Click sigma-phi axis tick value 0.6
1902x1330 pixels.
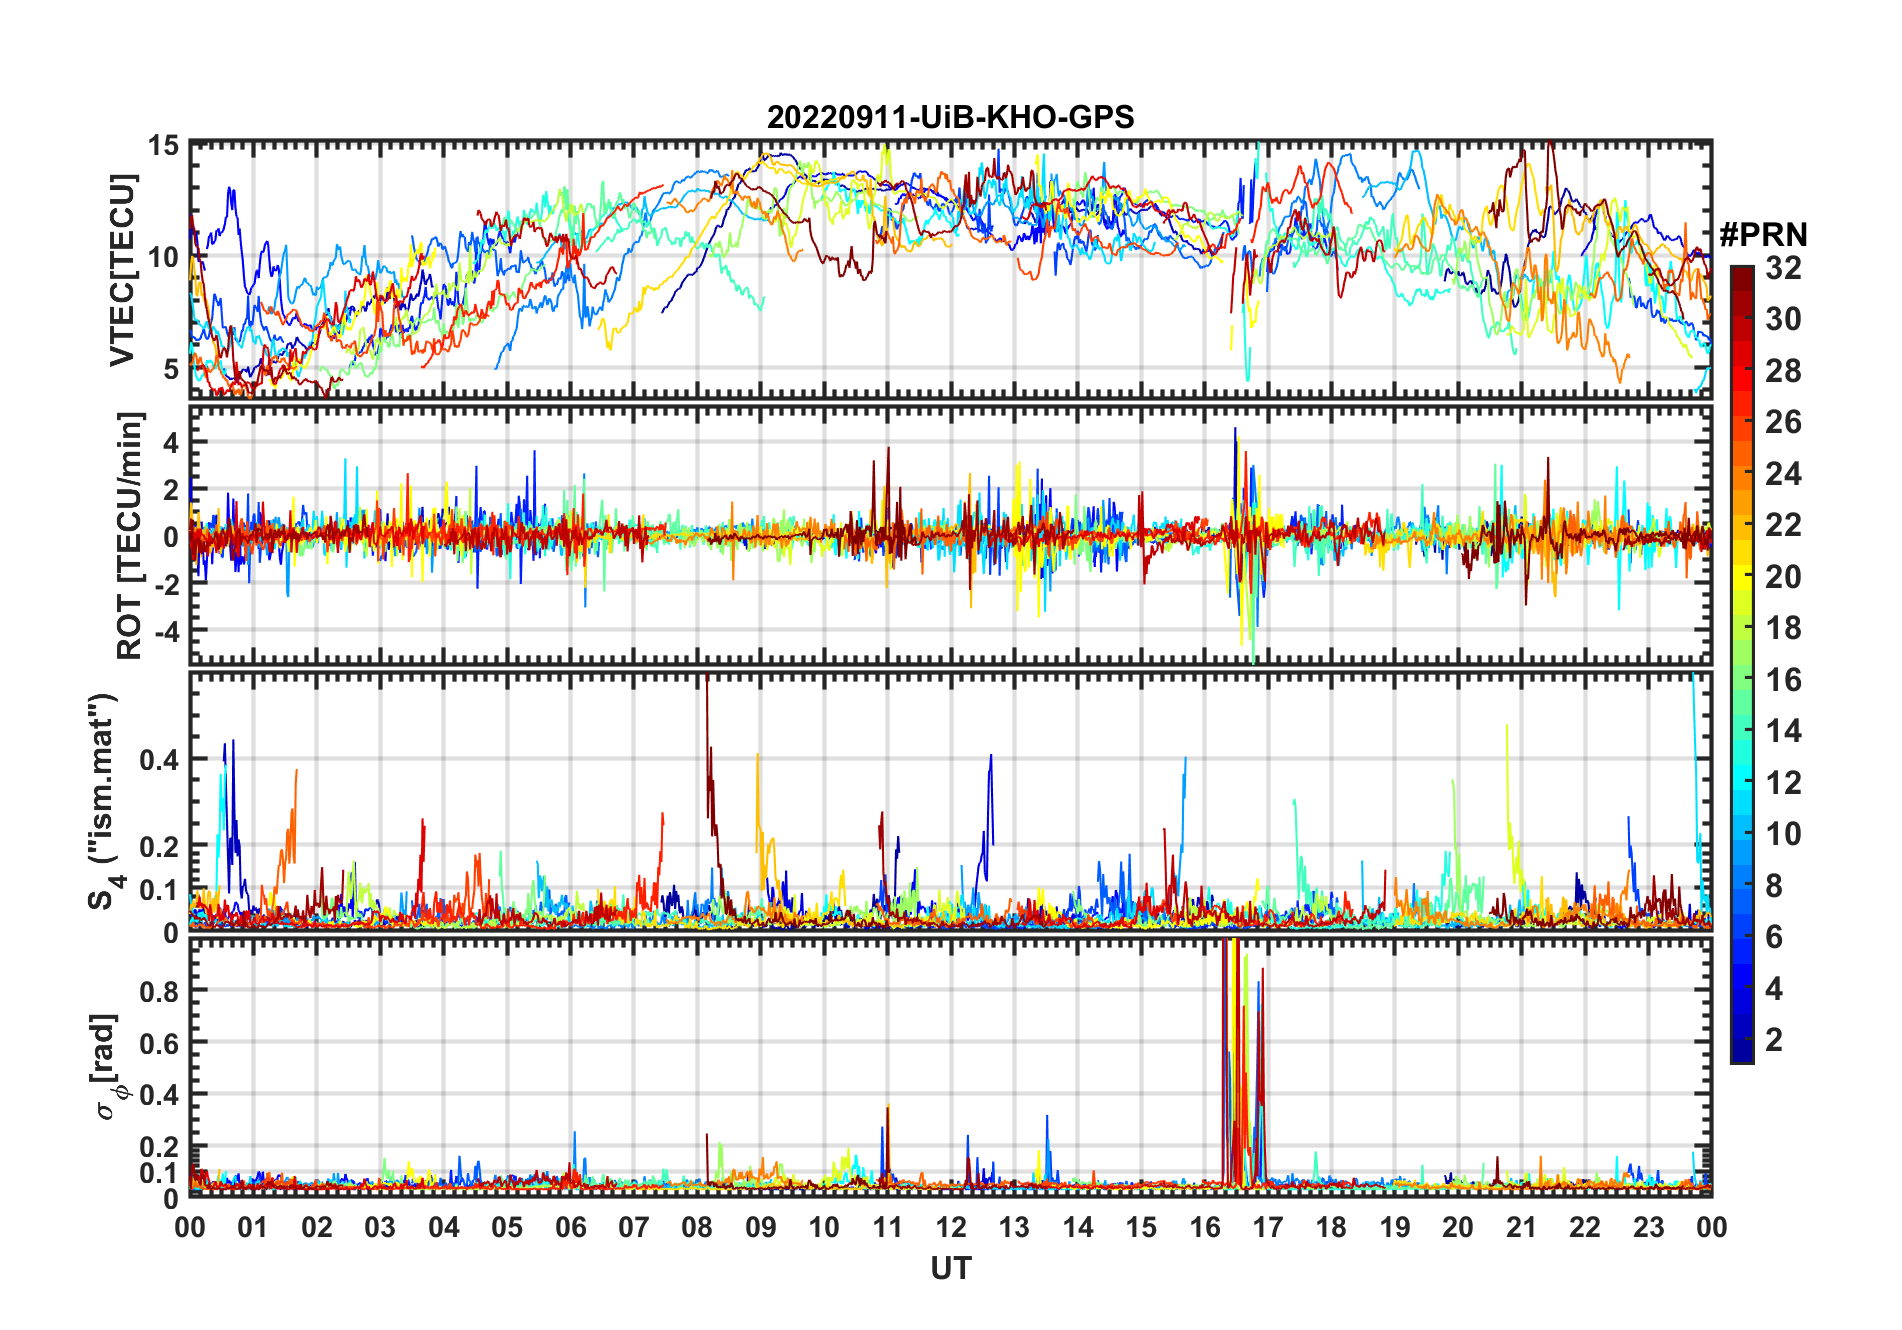click(x=160, y=1043)
